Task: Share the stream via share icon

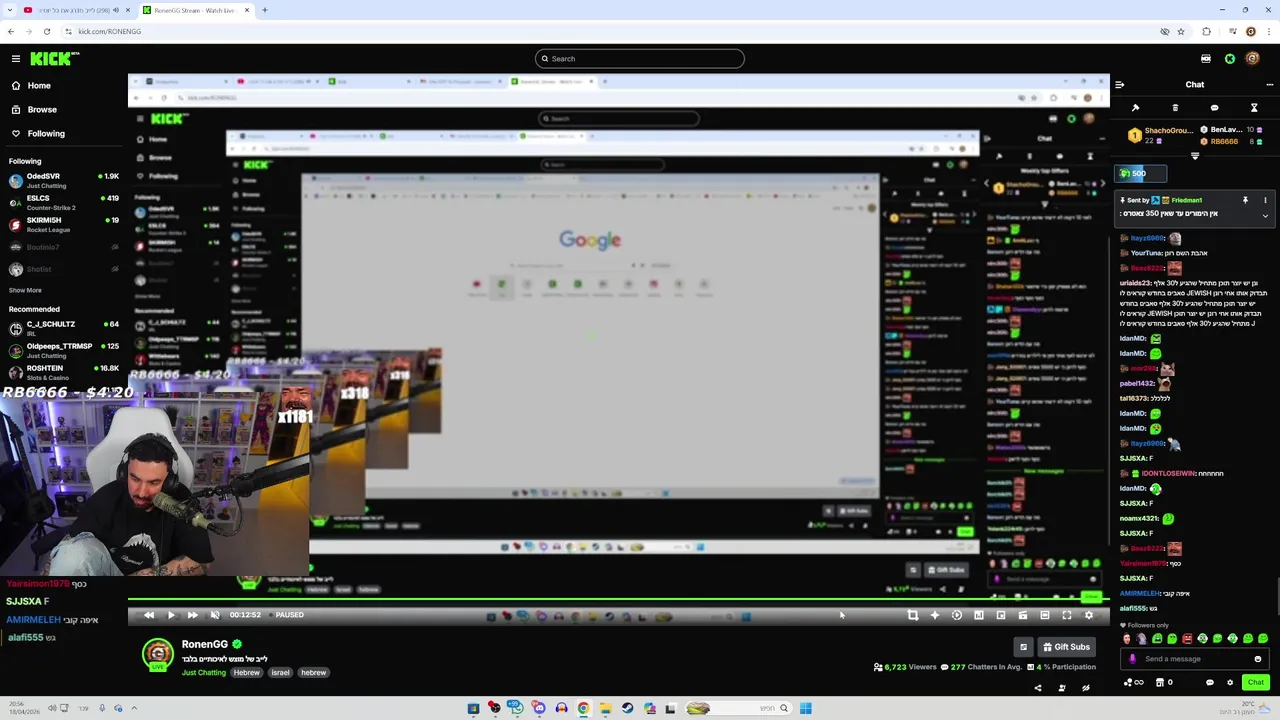Action: point(1037,688)
